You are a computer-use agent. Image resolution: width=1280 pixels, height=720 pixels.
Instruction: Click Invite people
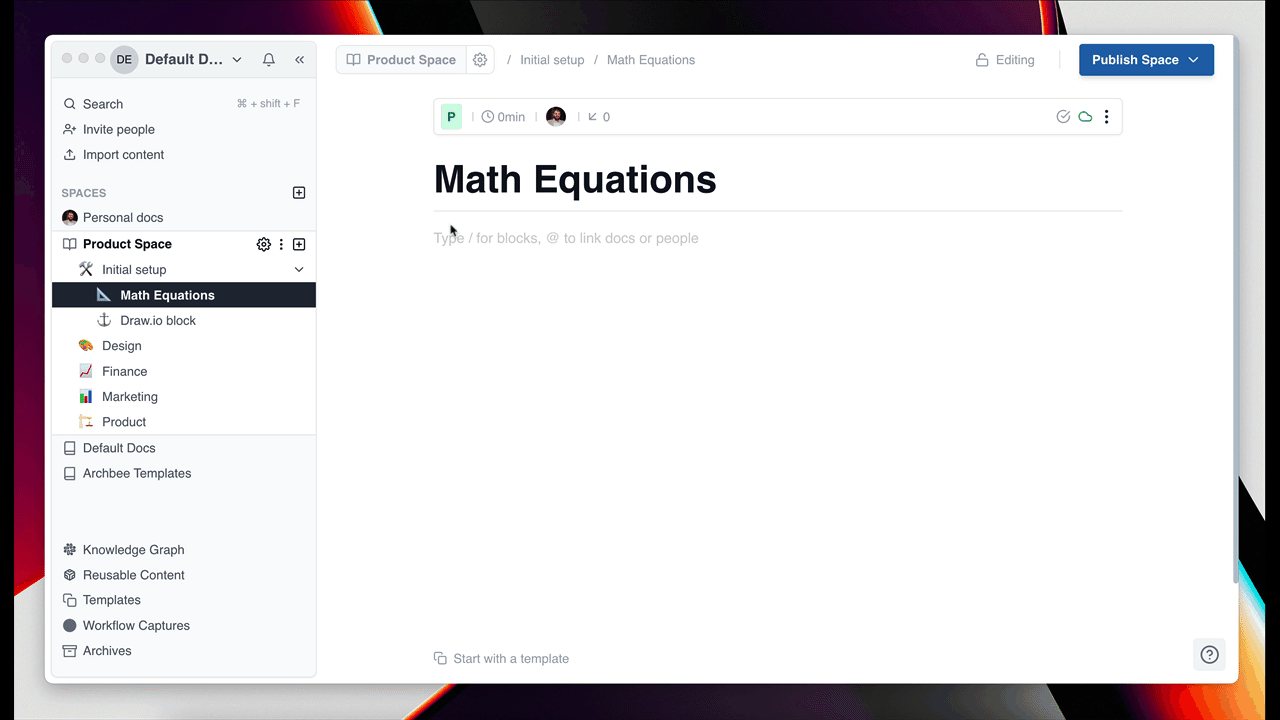[x=118, y=130]
